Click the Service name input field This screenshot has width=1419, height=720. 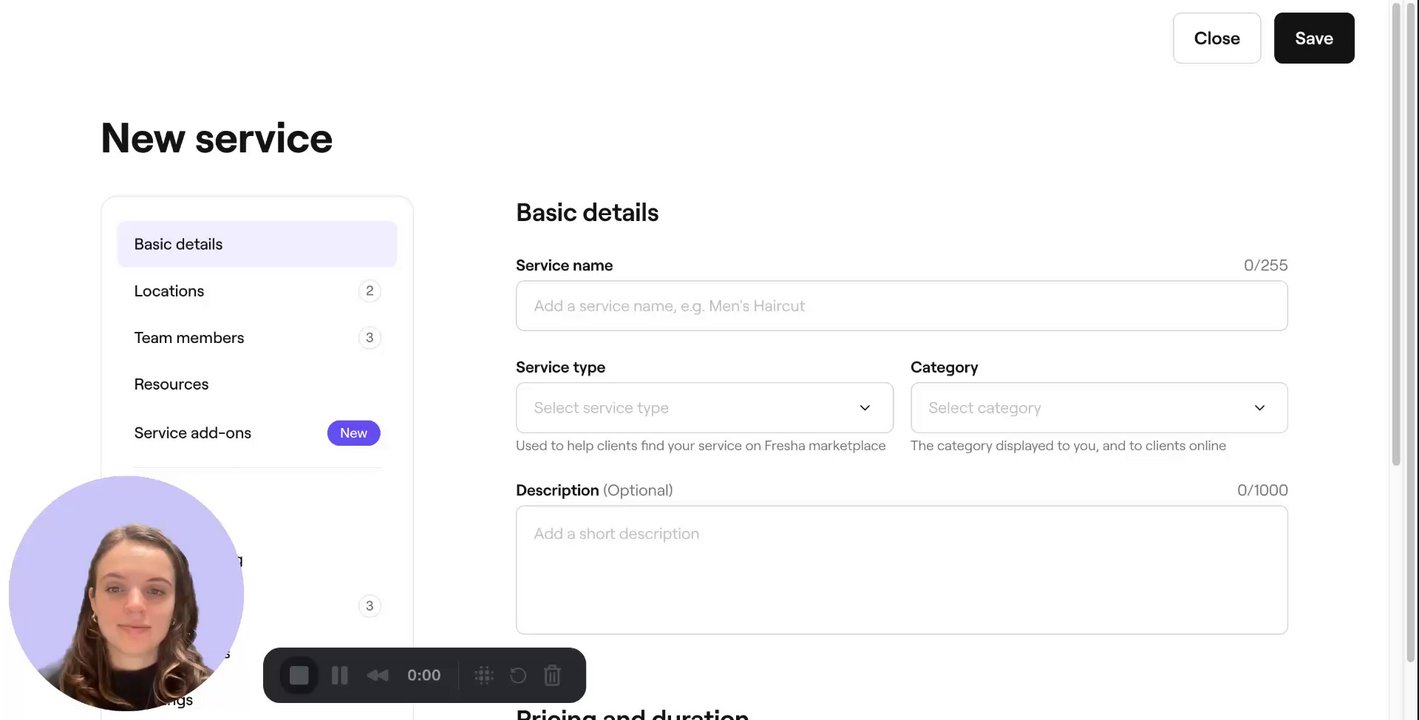[x=901, y=306]
